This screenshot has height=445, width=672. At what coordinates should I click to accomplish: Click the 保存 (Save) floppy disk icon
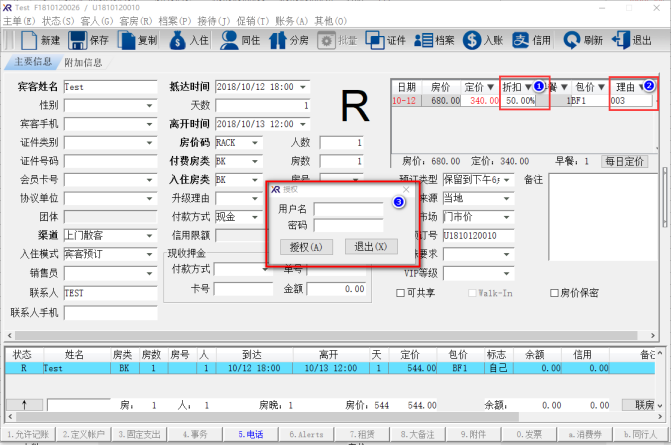click(78, 40)
